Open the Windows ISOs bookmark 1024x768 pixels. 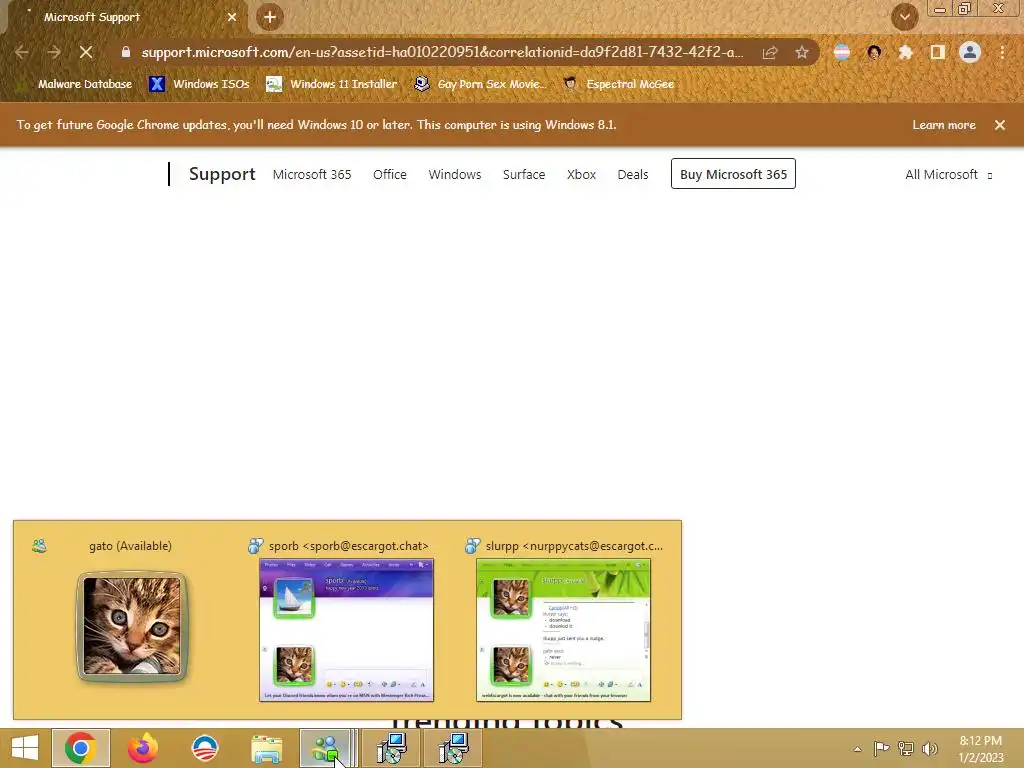pos(199,84)
